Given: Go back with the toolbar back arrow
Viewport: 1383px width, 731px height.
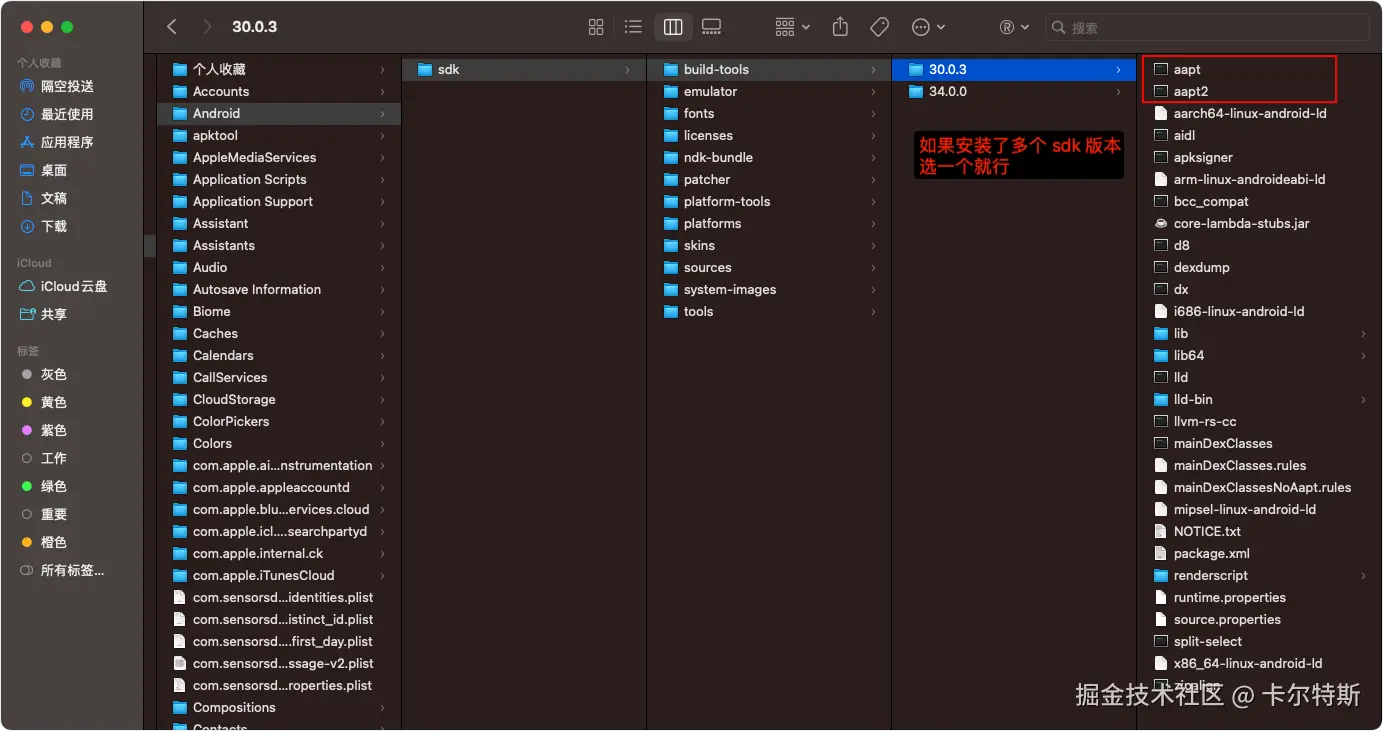Looking at the screenshot, I should (172, 27).
